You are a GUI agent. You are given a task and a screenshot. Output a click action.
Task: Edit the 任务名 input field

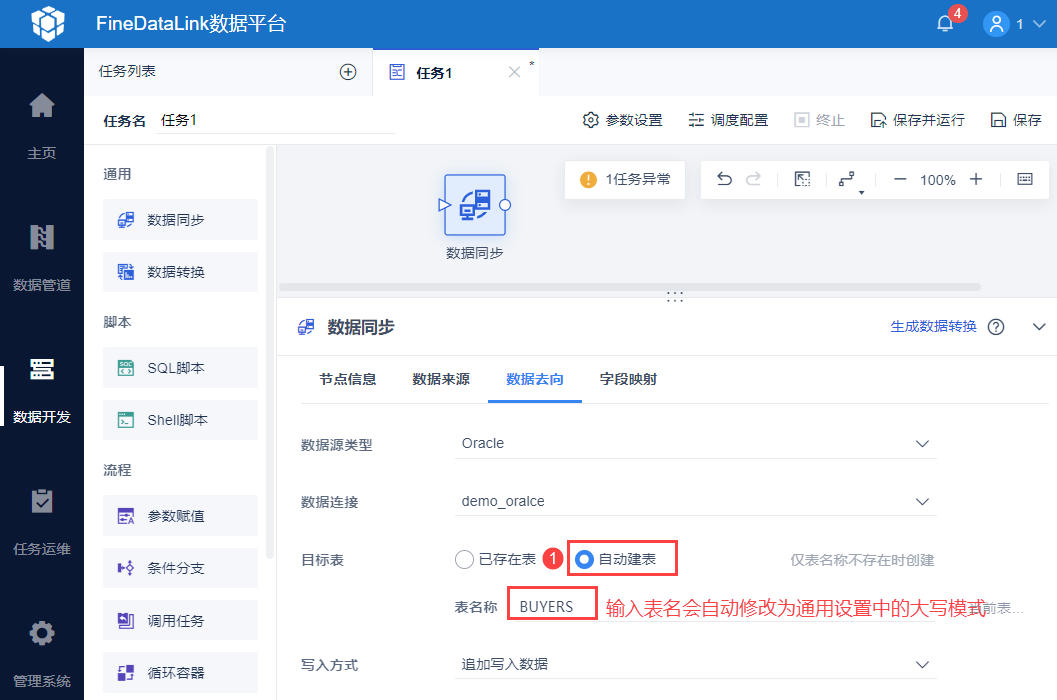tap(275, 120)
